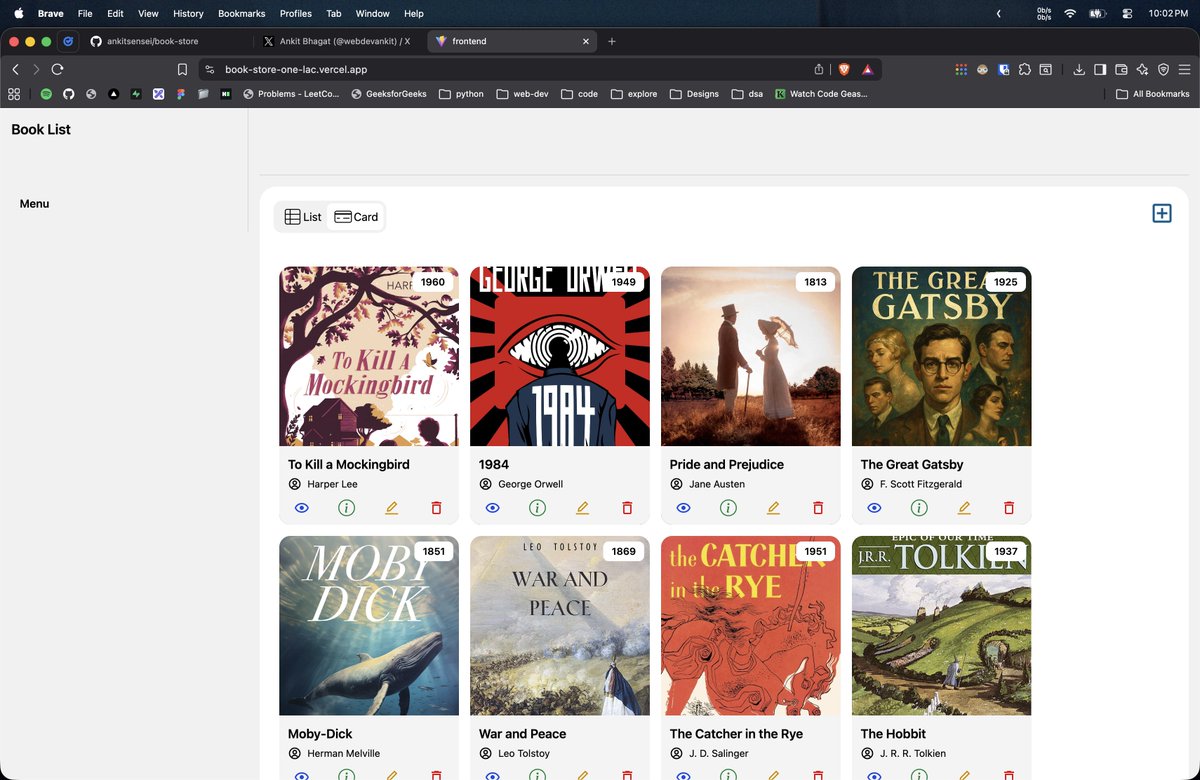The width and height of the screenshot is (1200, 780).
Task: Edit the 1984 book entry
Action: pyautogui.click(x=582, y=508)
